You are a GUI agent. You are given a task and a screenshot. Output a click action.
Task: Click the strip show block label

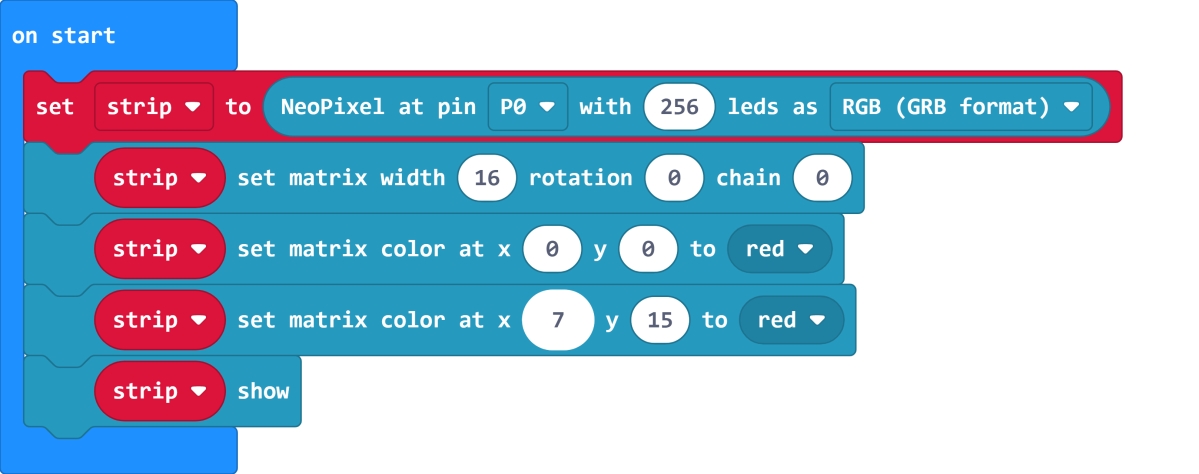coord(263,391)
